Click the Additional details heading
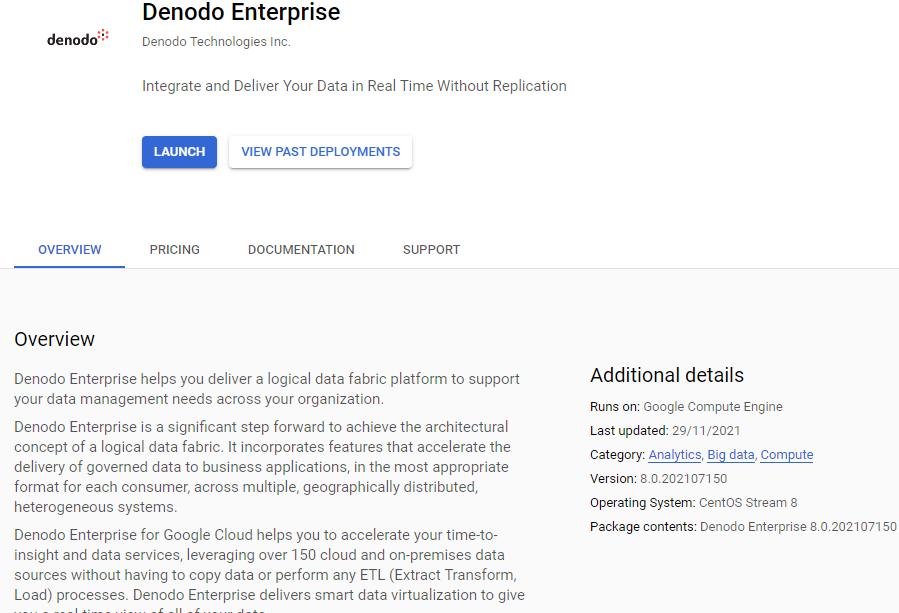Screen dimensions: 899x613 click(667, 375)
